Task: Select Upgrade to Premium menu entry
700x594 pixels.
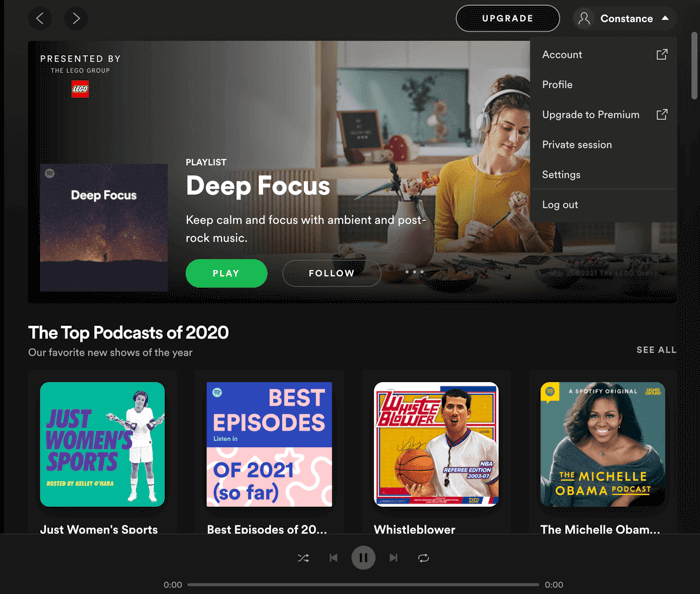Action: (x=604, y=115)
